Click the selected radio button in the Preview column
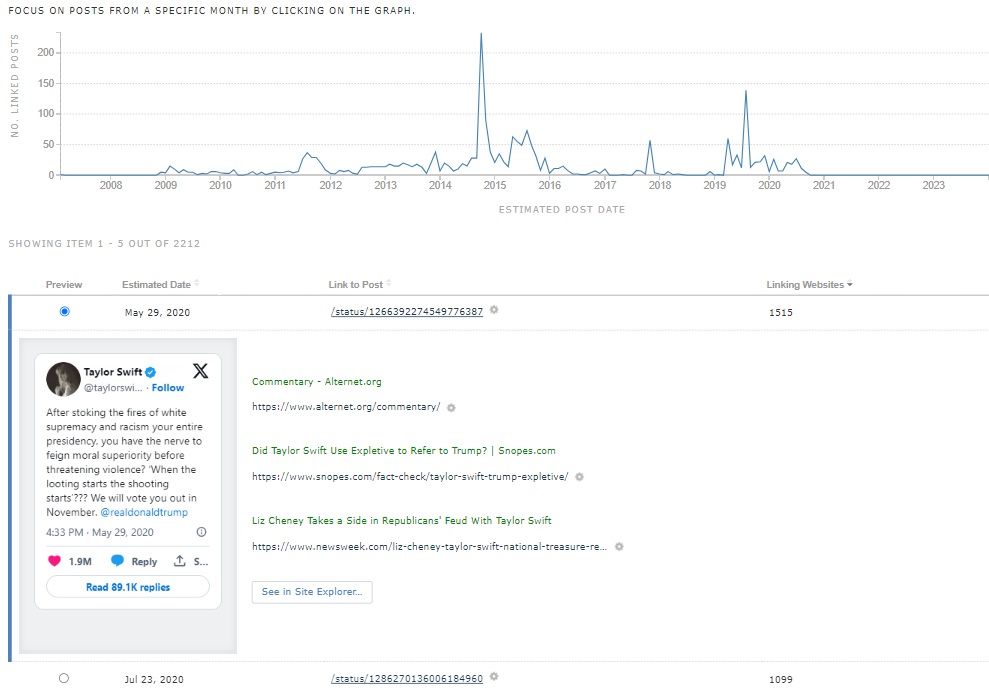This screenshot has width=989, height=695. pyautogui.click(x=64, y=311)
